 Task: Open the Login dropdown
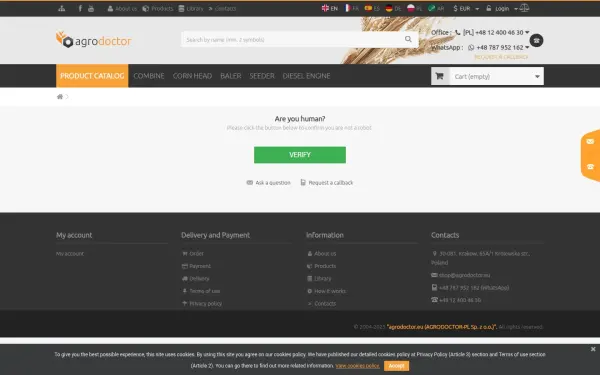point(502,8)
